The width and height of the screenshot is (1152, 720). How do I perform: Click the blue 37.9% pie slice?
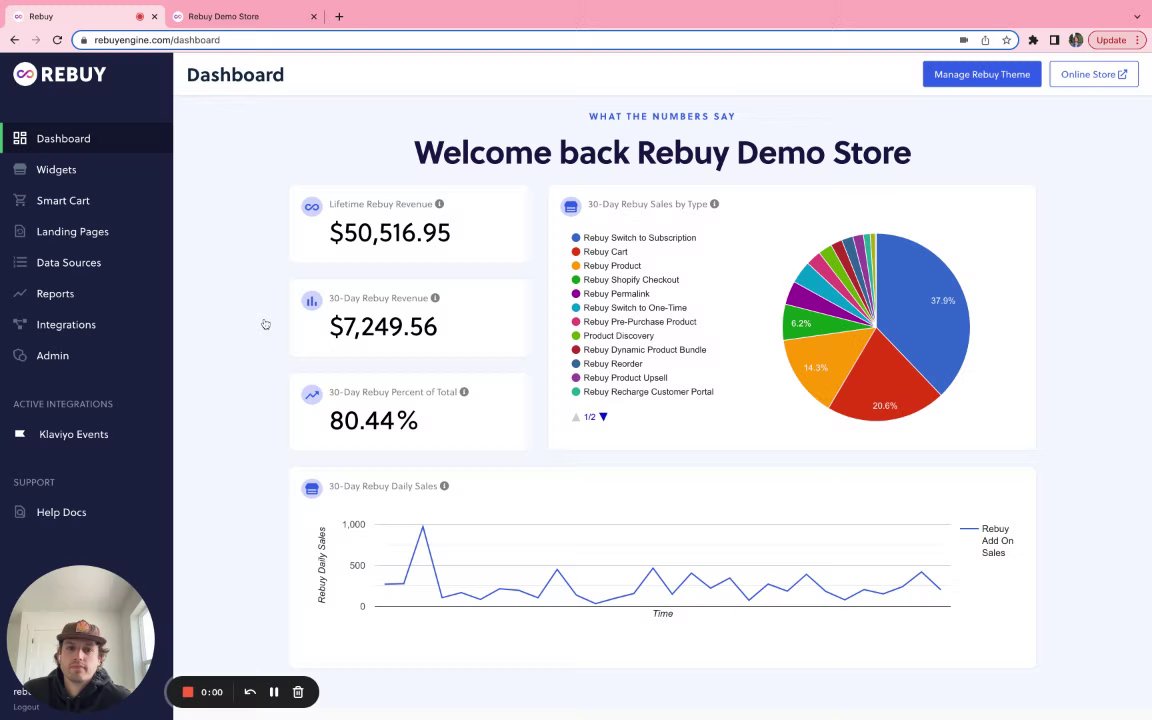[929, 309]
